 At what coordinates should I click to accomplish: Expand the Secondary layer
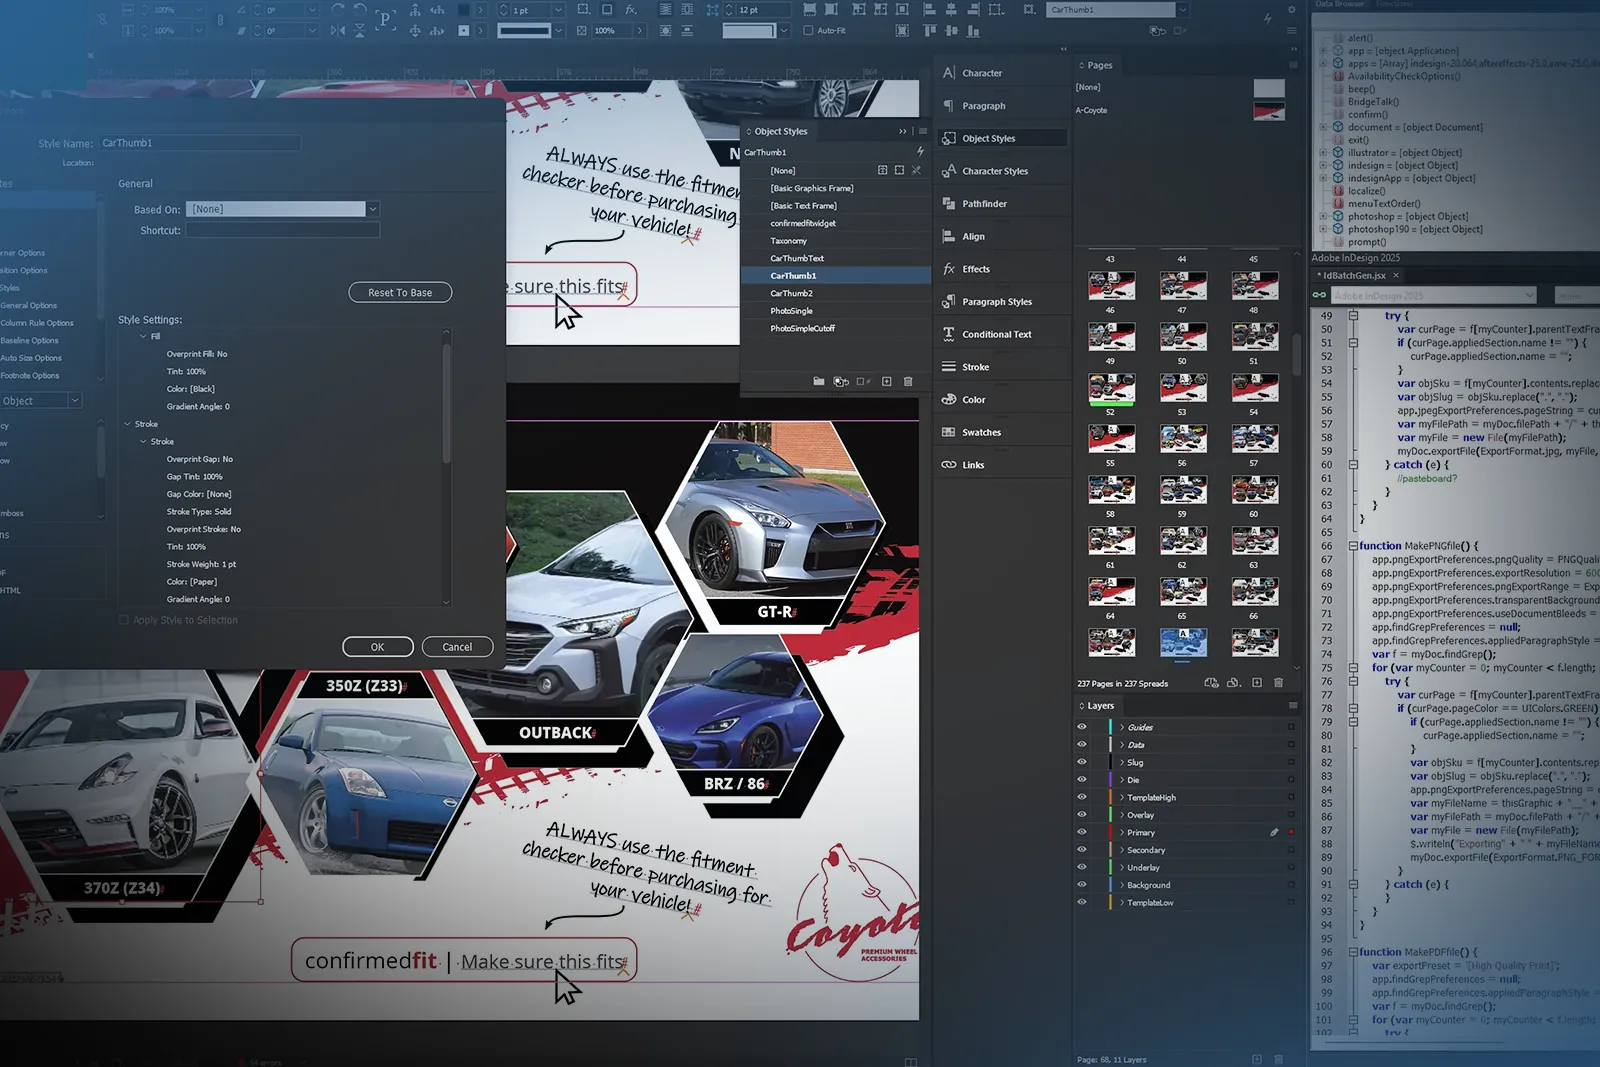pyautogui.click(x=1122, y=850)
